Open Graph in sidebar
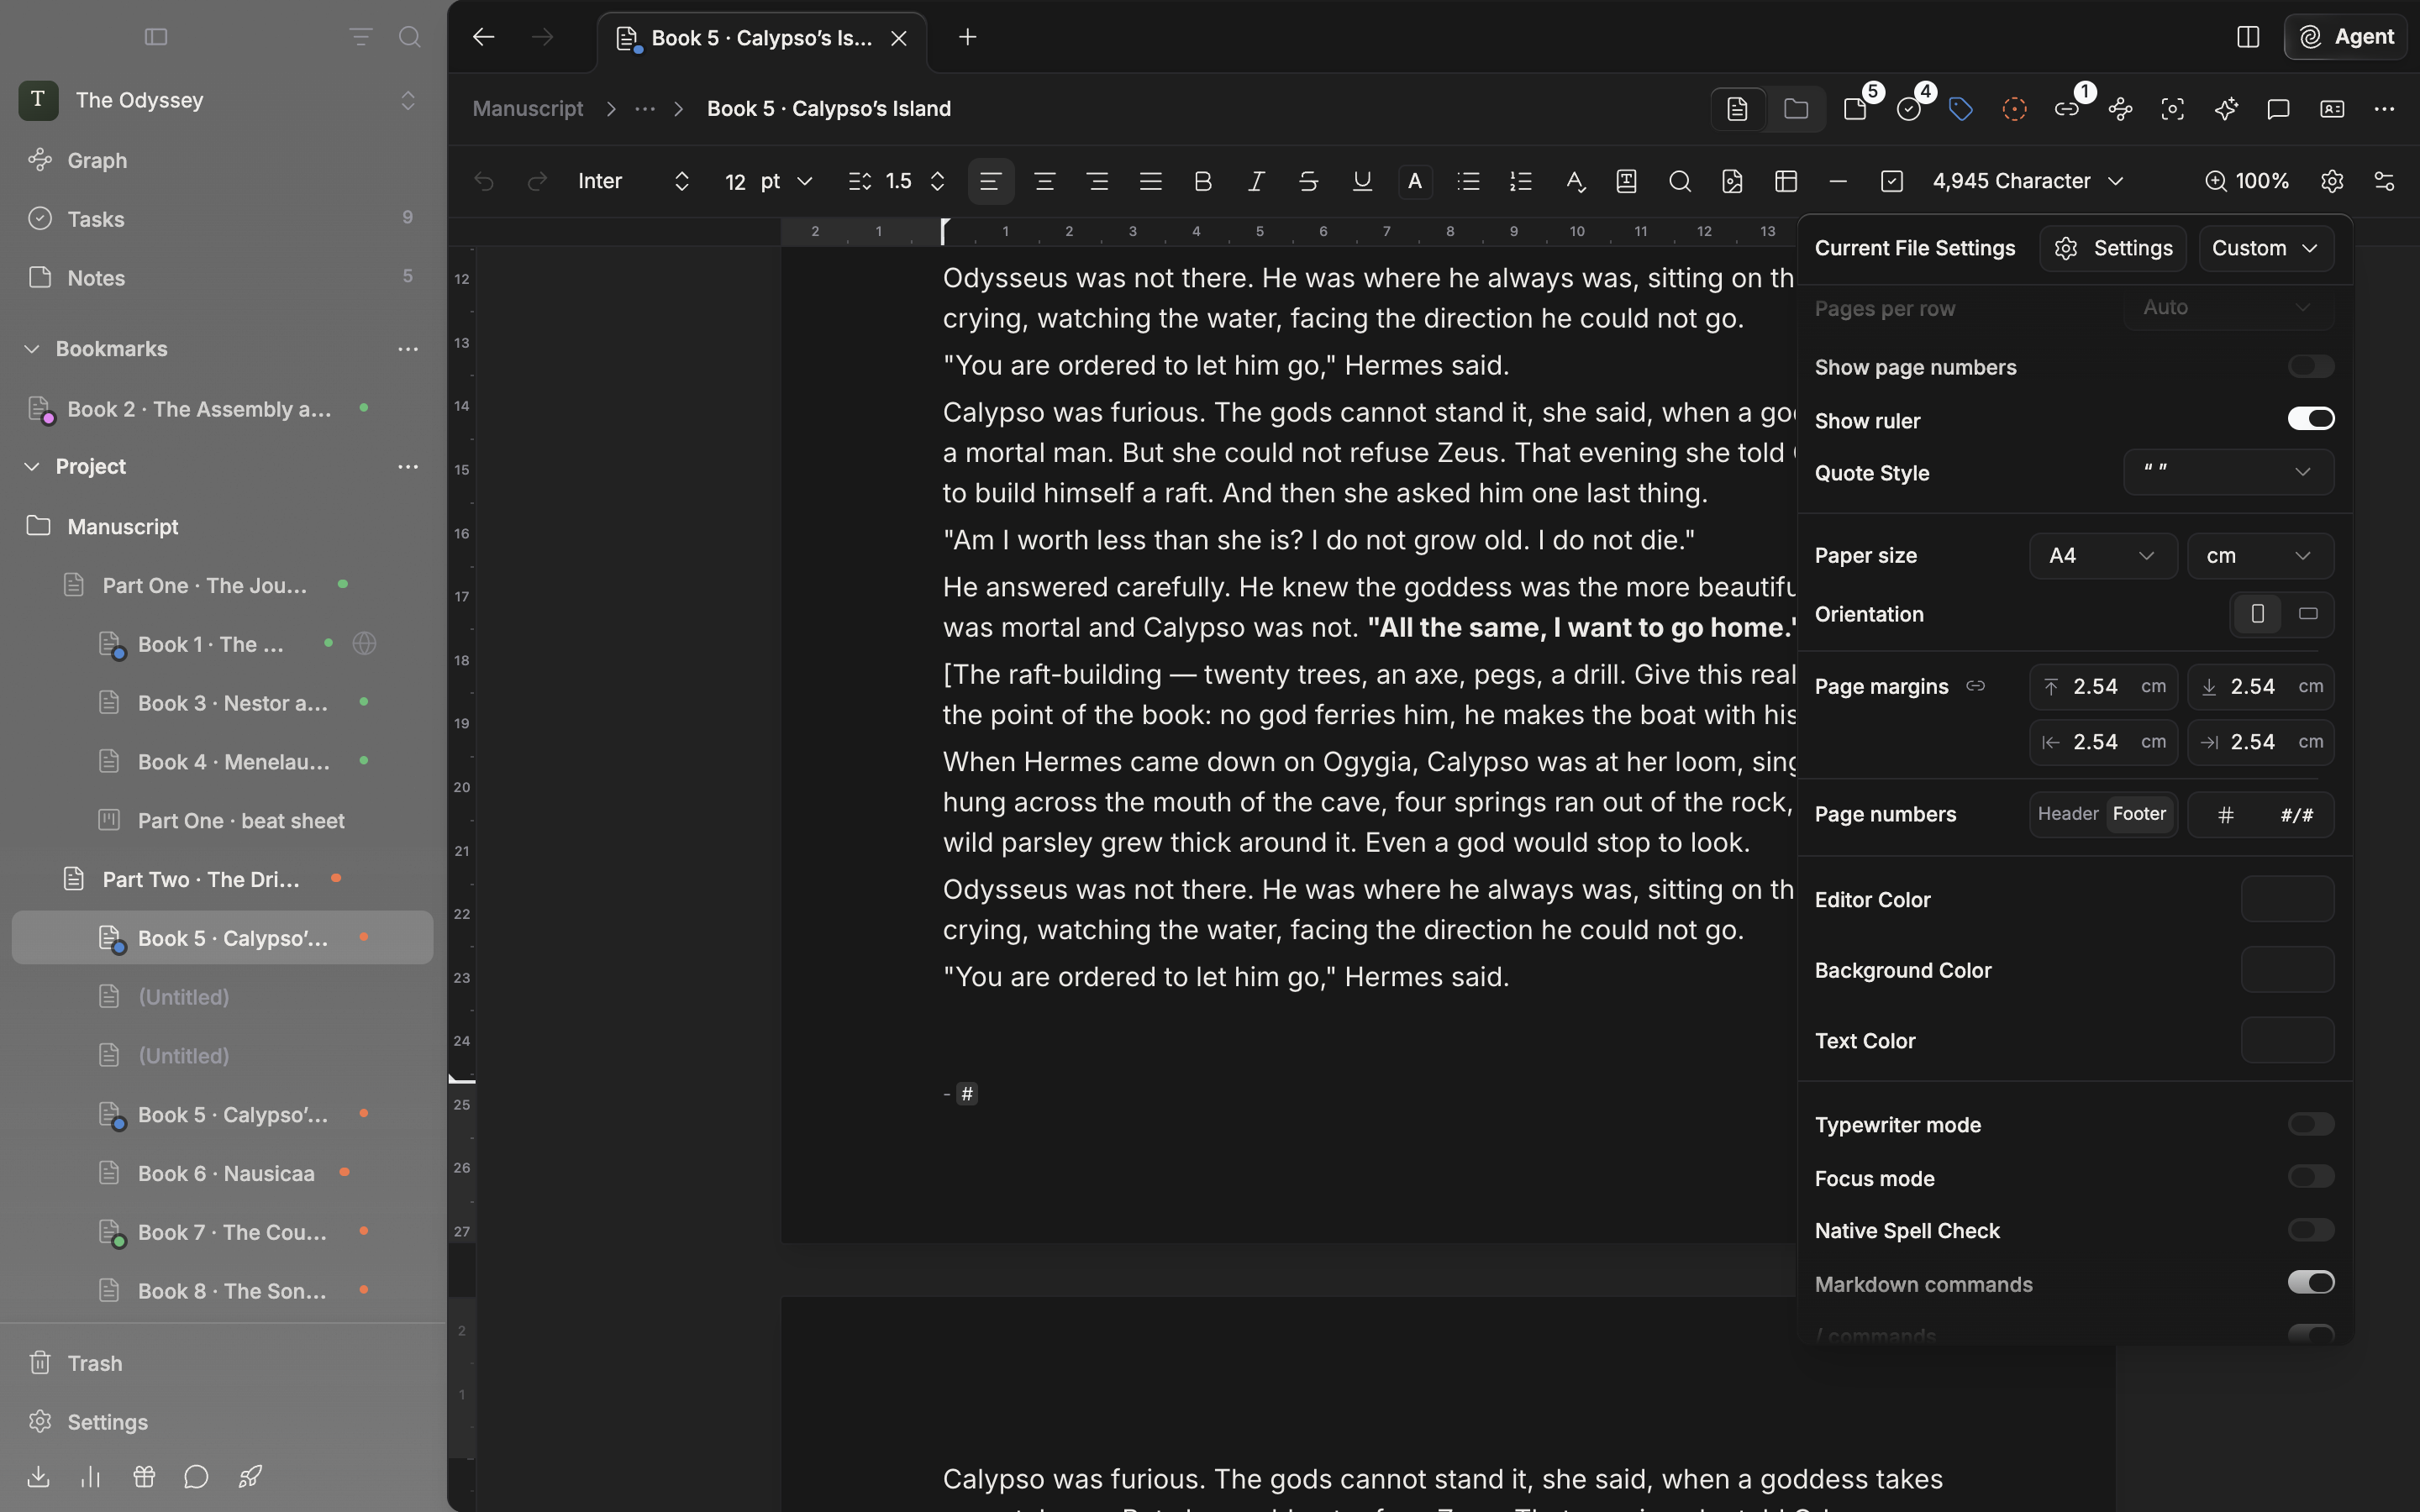The image size is (2420, 1512). [222, 160]
